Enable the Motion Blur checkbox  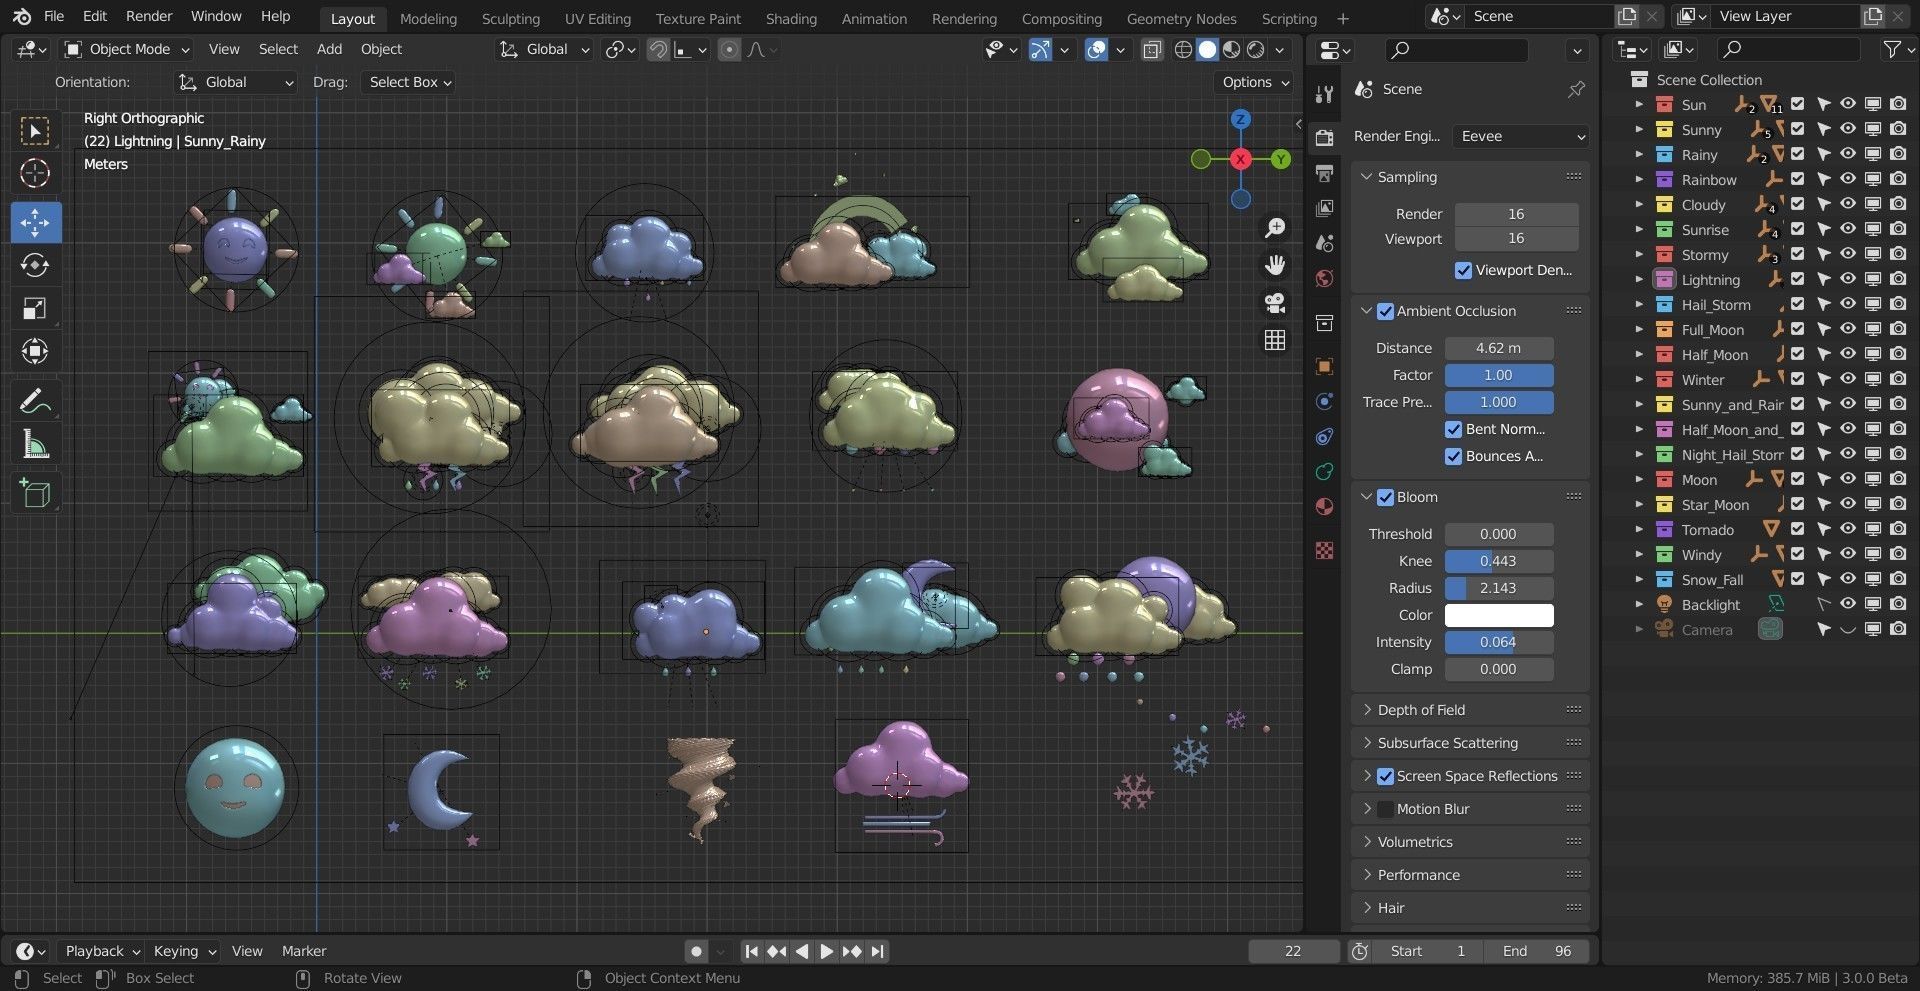pos(1385,809)
